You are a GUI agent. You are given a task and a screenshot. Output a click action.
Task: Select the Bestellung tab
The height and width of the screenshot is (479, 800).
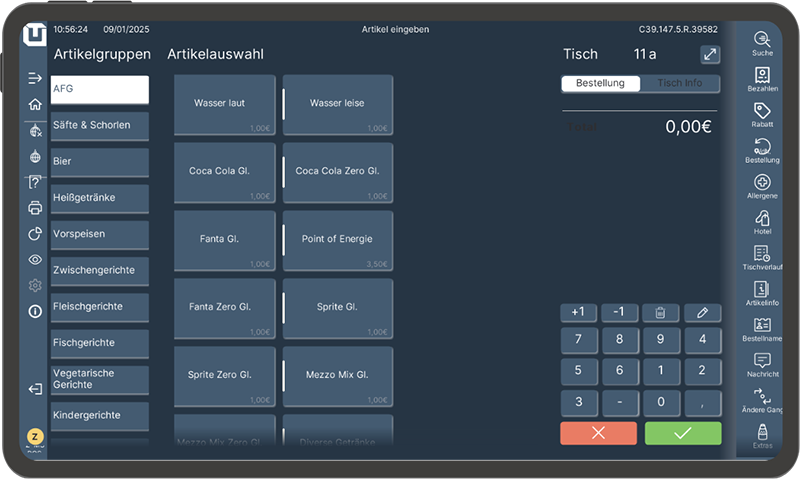(600, 83)
